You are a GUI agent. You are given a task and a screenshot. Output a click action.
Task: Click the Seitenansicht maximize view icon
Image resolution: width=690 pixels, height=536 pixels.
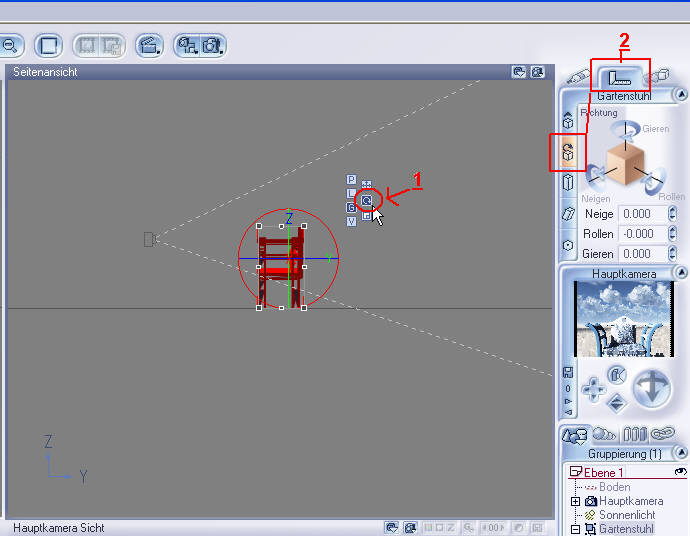538,72
